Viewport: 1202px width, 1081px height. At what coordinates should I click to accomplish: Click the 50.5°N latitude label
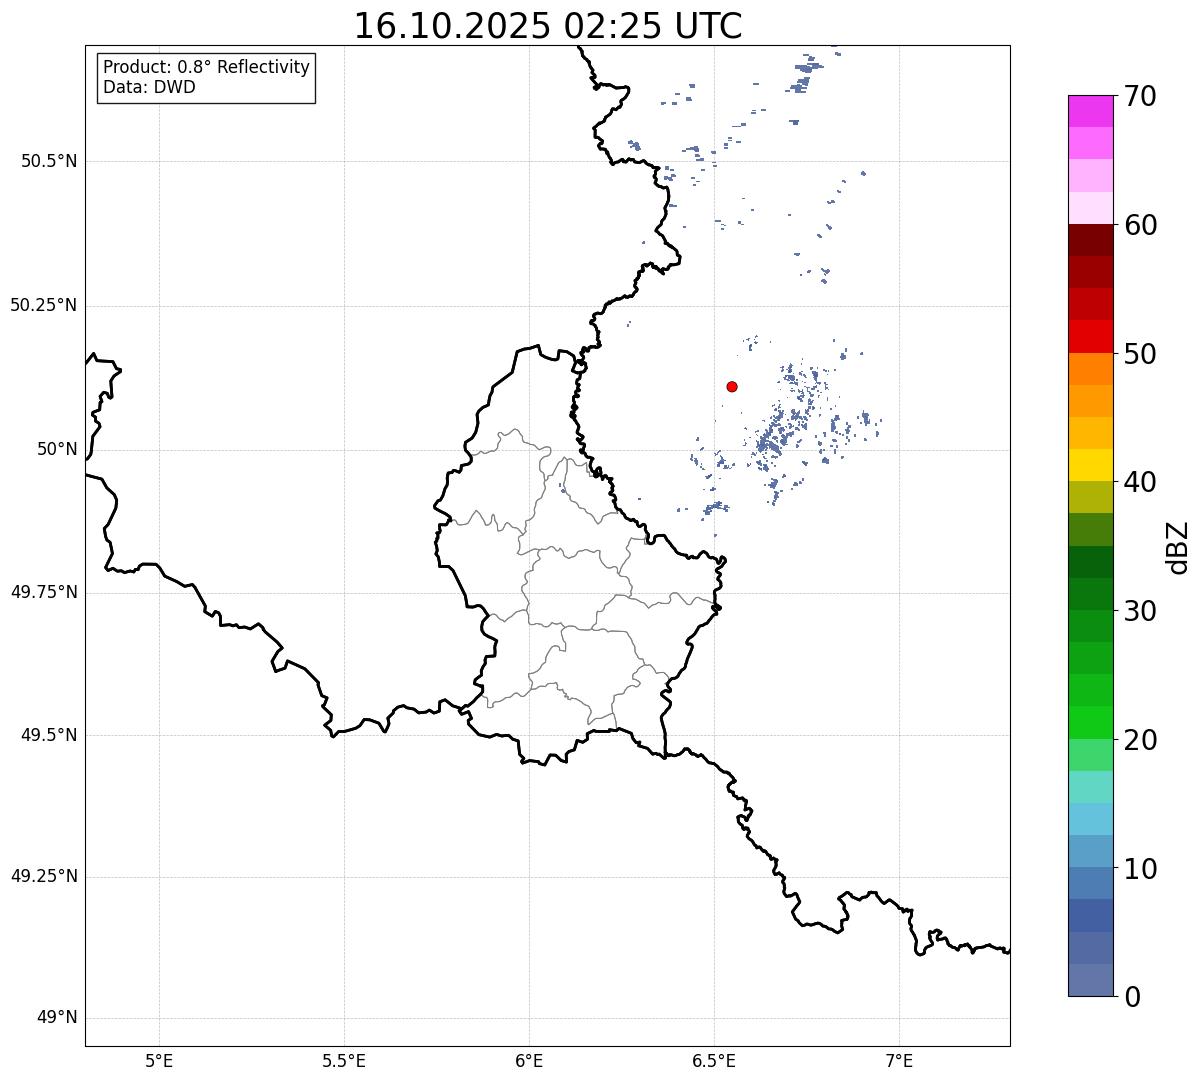coord(49,161)
